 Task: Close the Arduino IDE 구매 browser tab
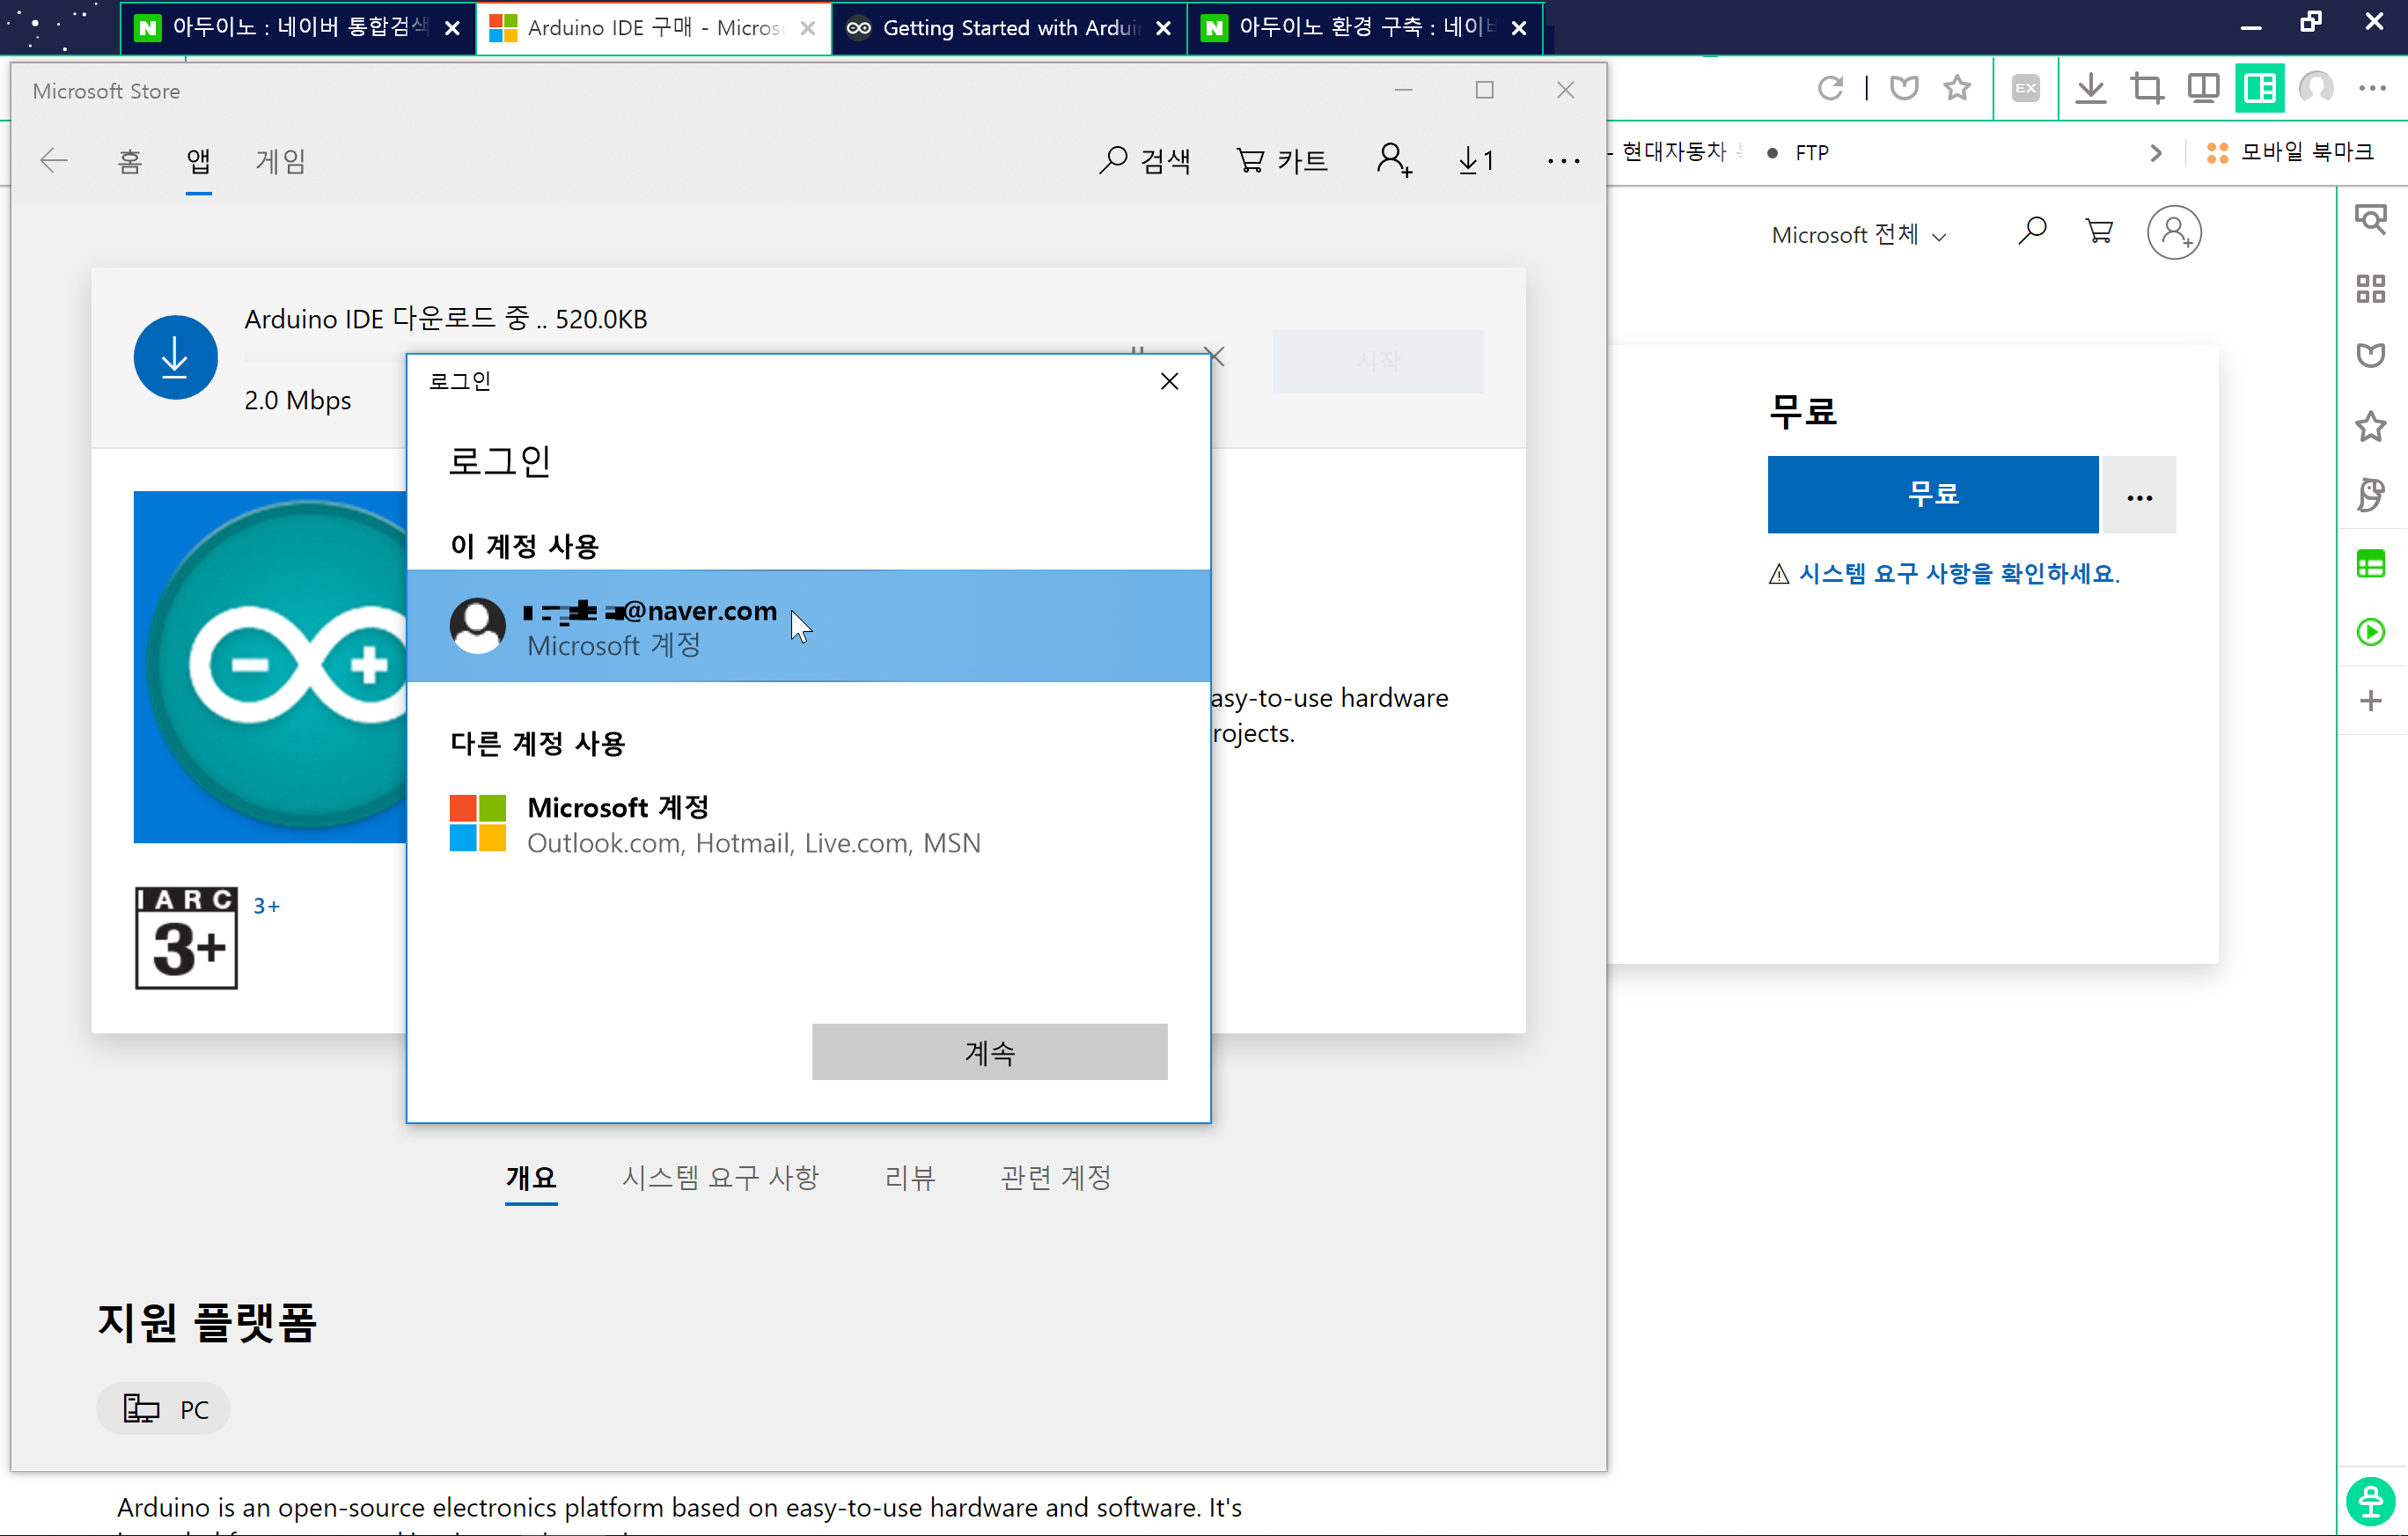coord(808,28)
